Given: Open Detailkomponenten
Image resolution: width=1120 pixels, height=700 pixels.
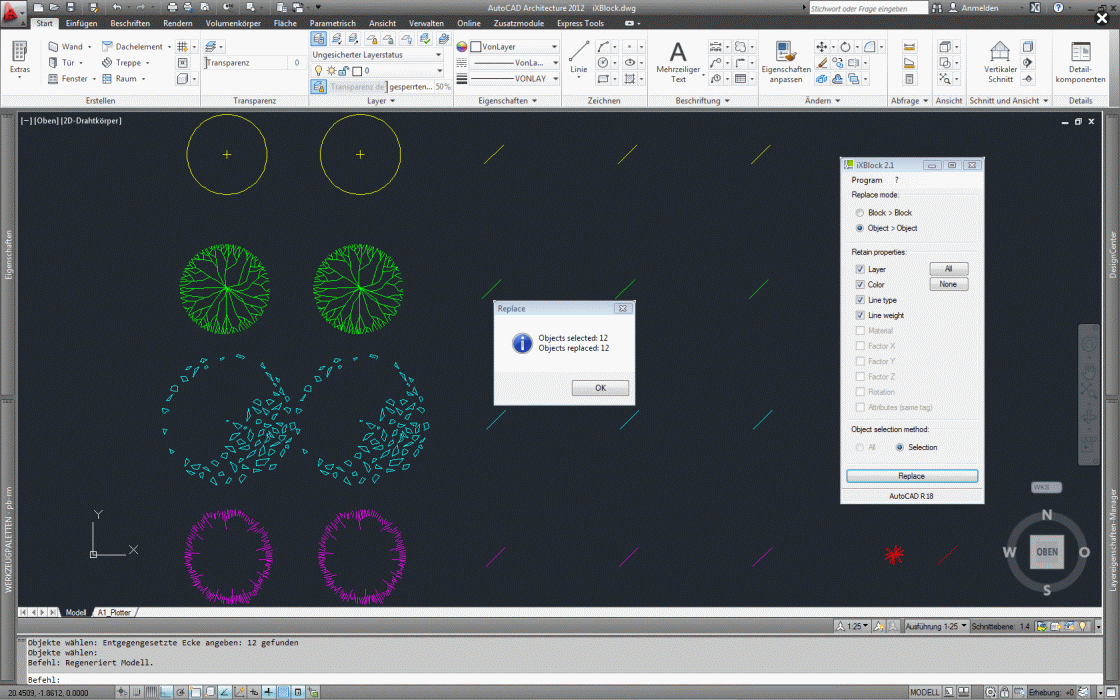Looking at the screenshot, I should tap(1080, 61).
